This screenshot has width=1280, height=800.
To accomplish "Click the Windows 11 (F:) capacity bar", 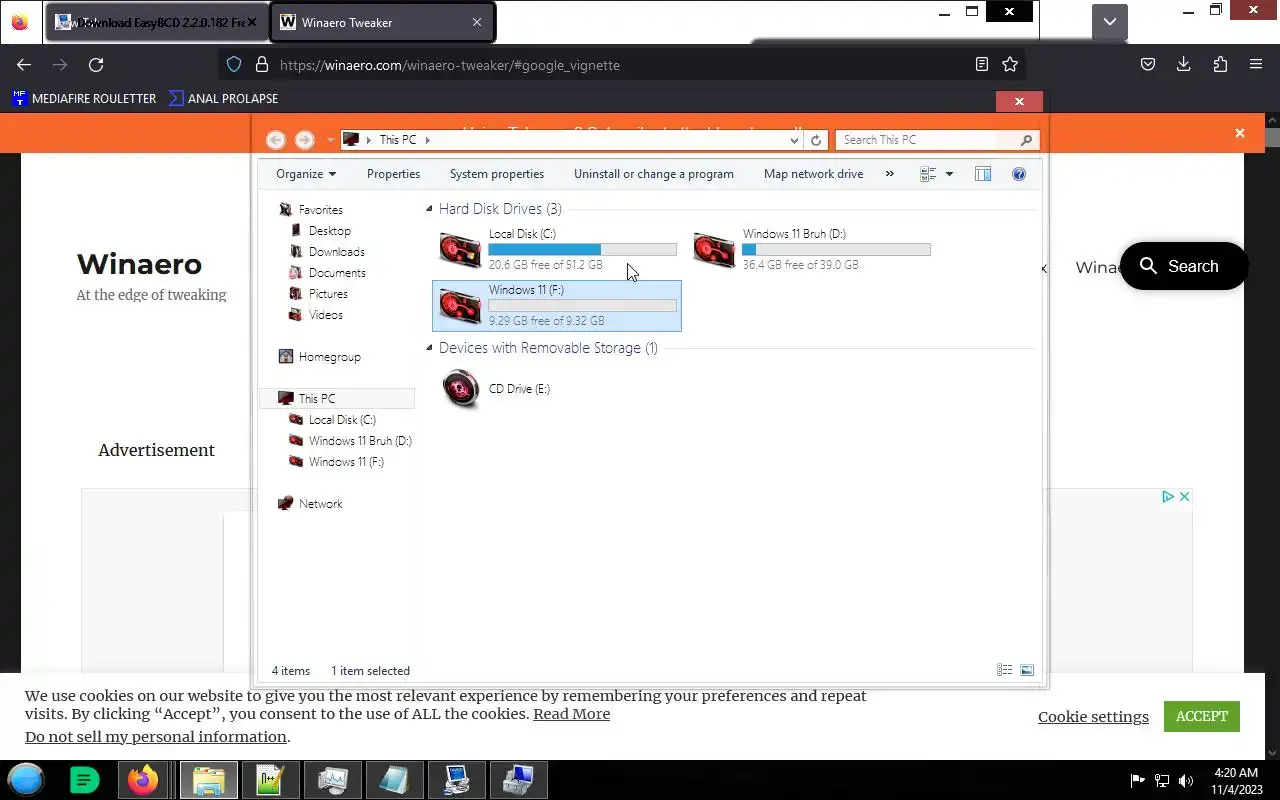I will tap(582, 305).
